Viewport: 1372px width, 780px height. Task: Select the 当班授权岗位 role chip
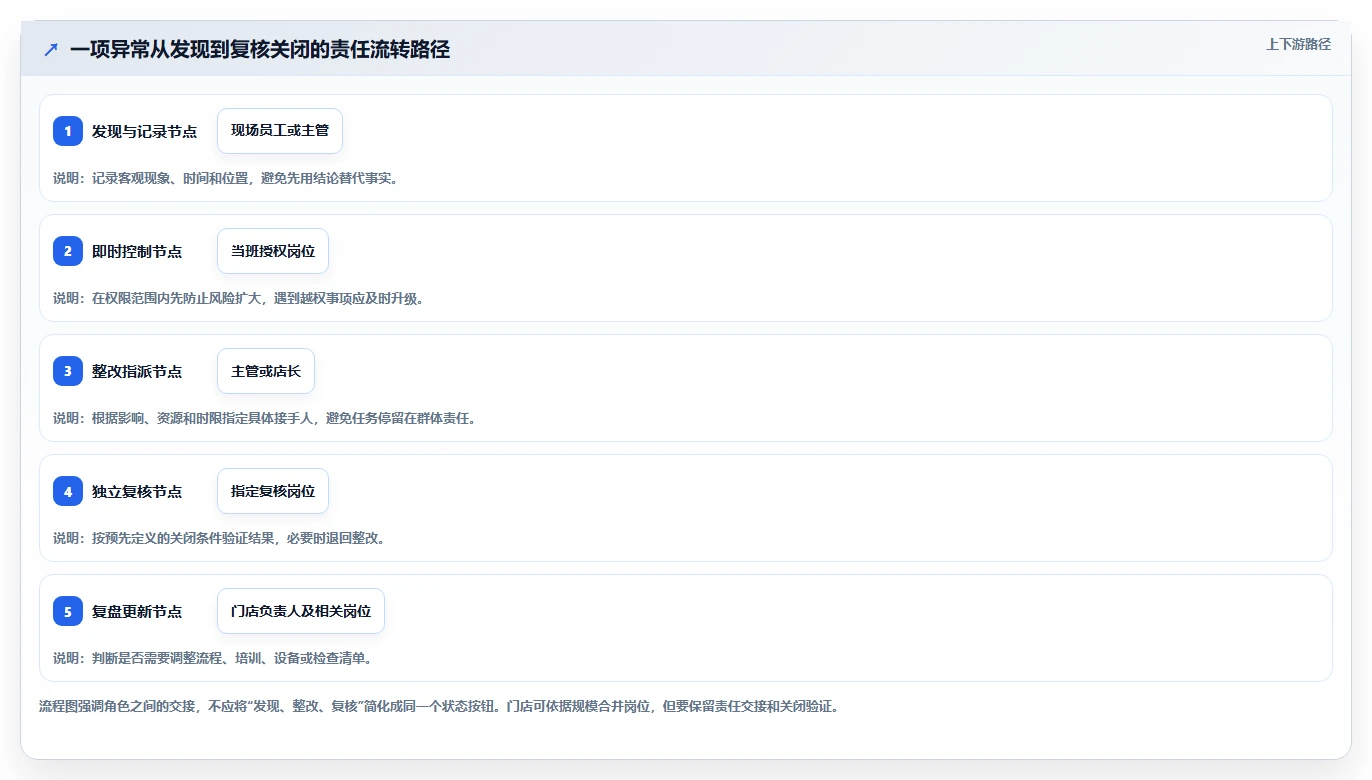(x=273, y=251)
